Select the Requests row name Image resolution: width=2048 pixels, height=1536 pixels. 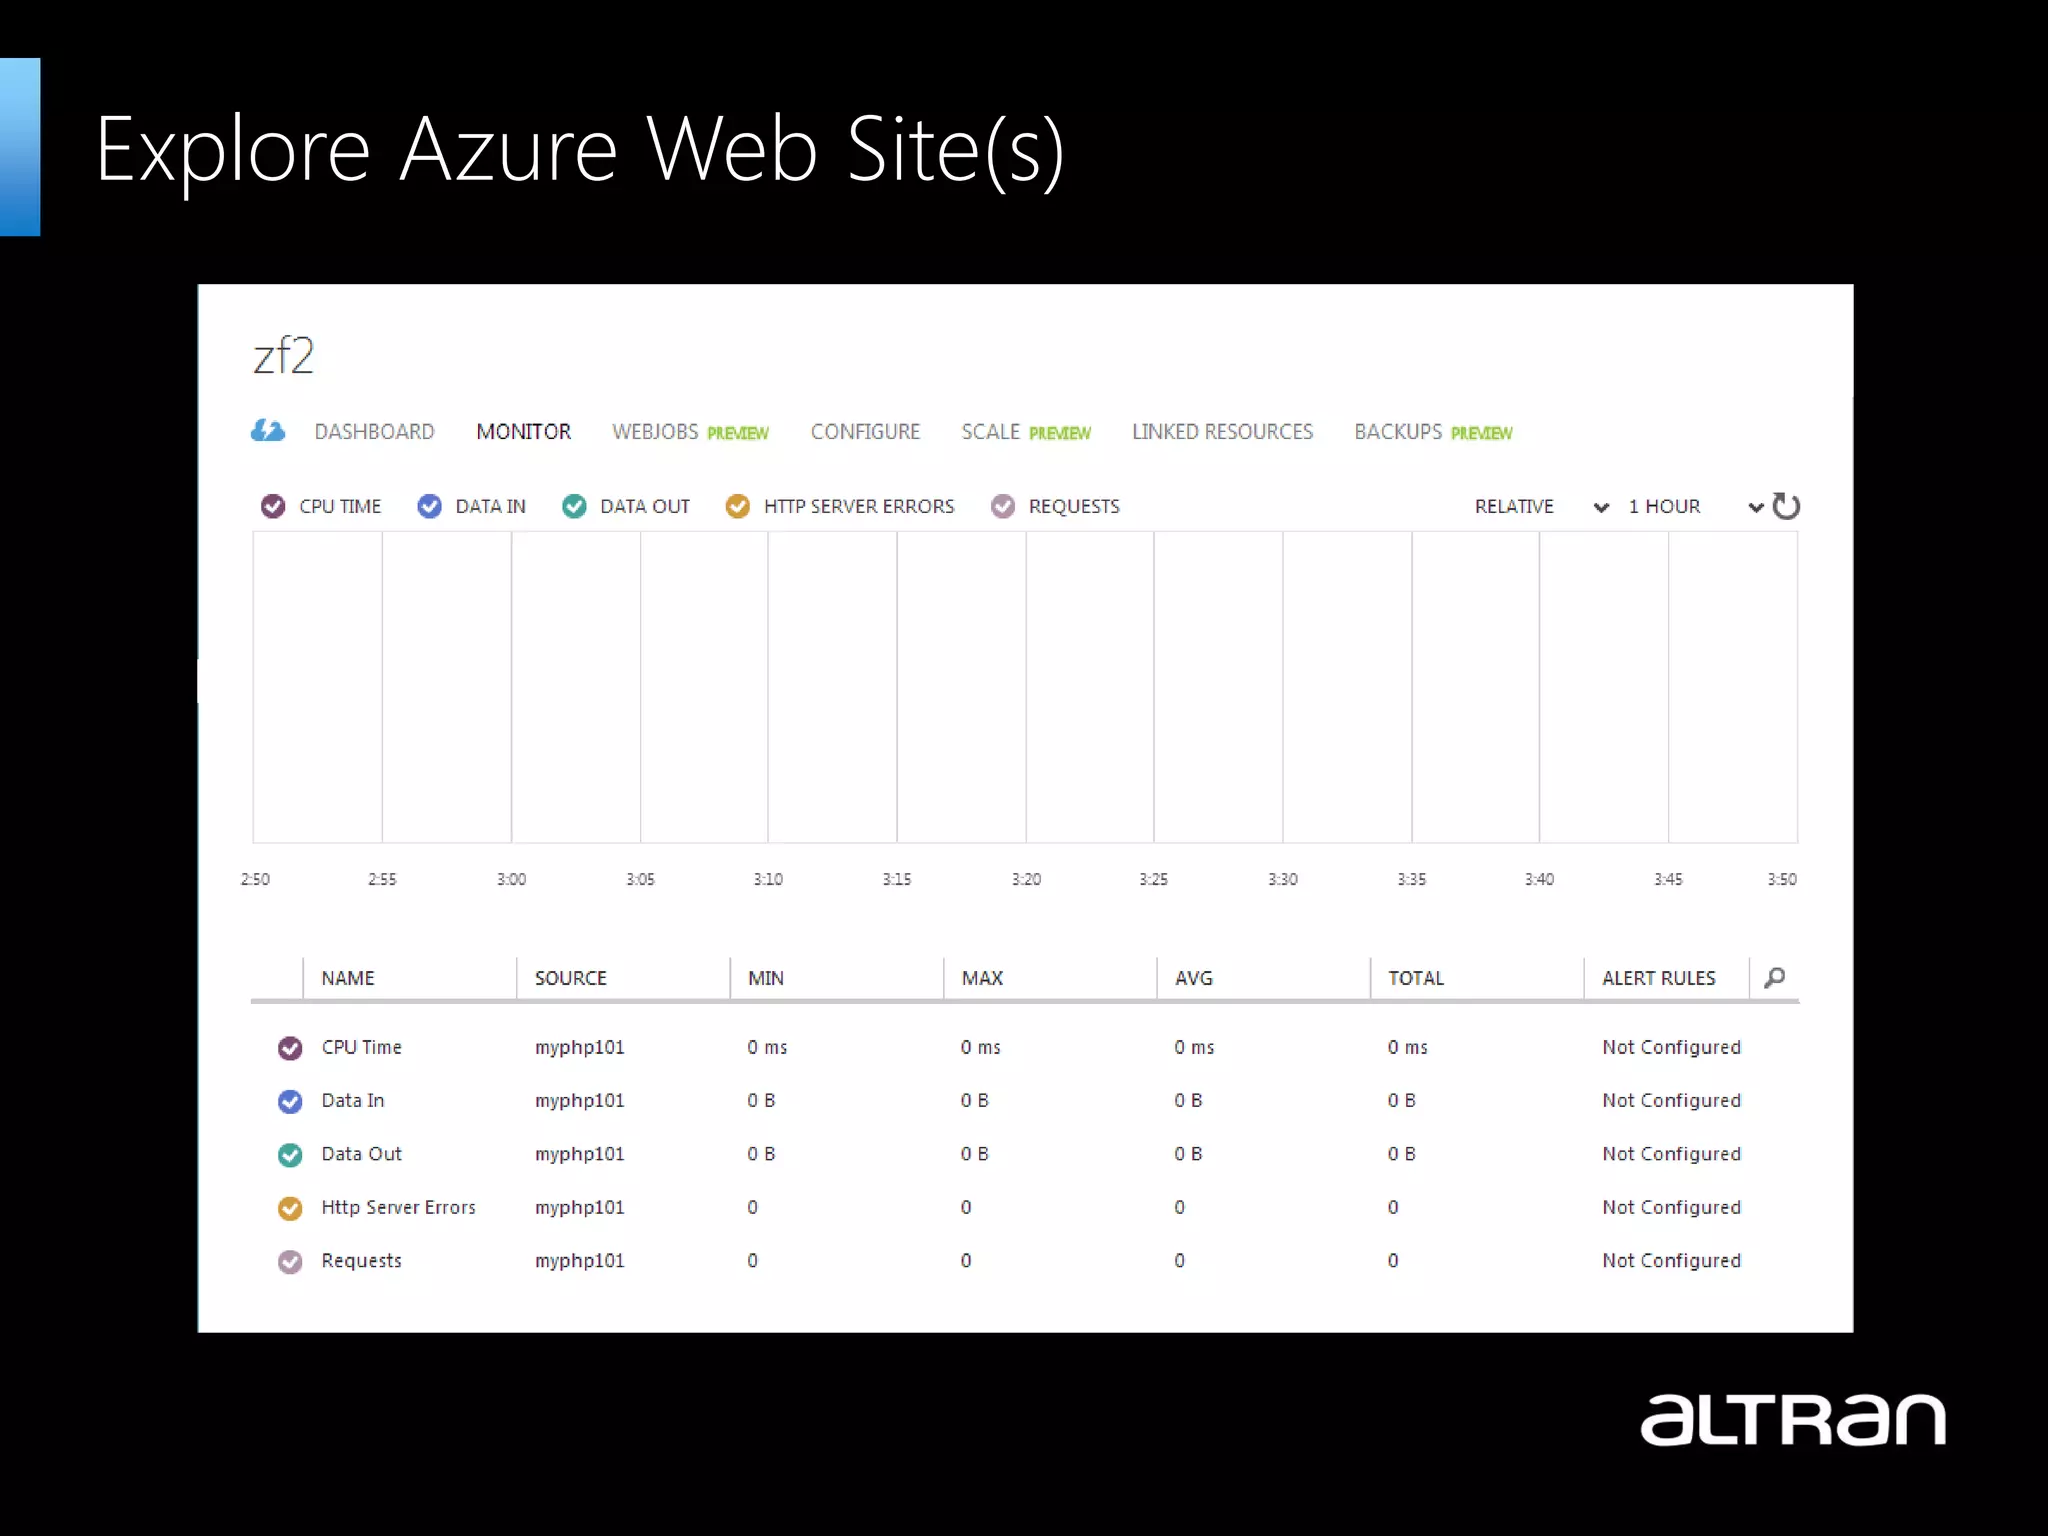coord(361,1260)
